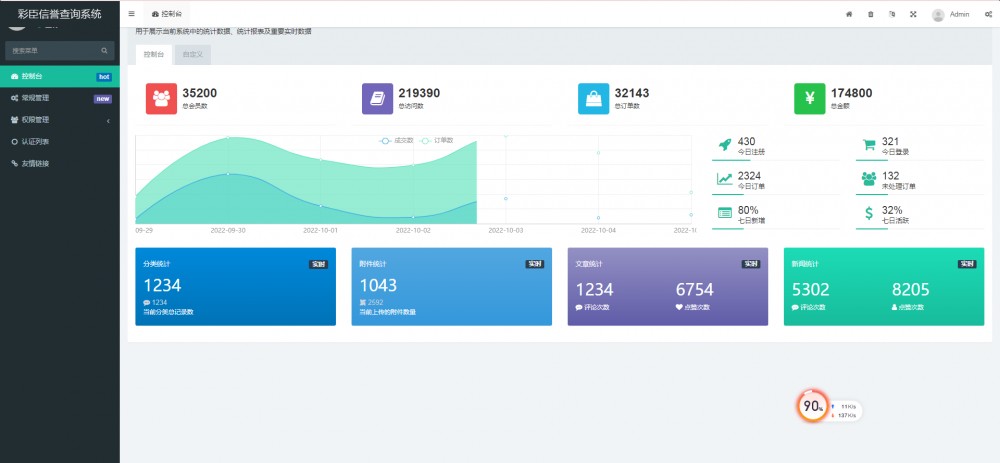Click the fullscreen expand icon
Image resolution: width=1000 pixels, height=463 pixels.
[x=913, y=14]
